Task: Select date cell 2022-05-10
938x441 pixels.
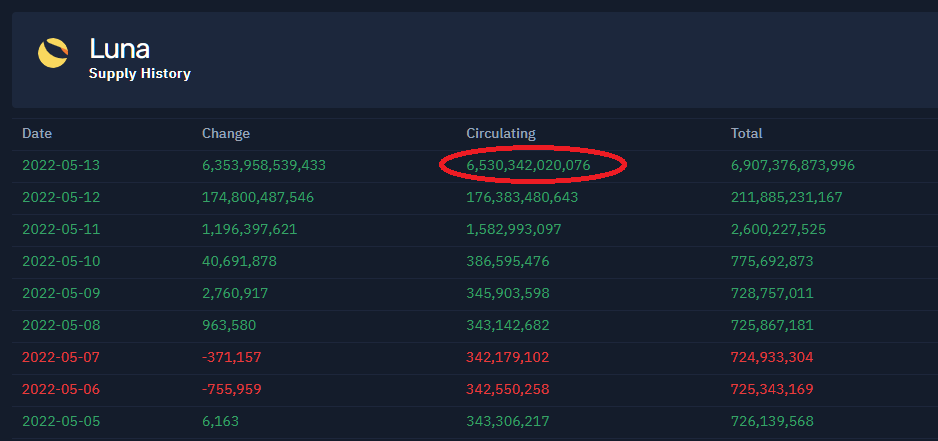Action: point(61,261)
